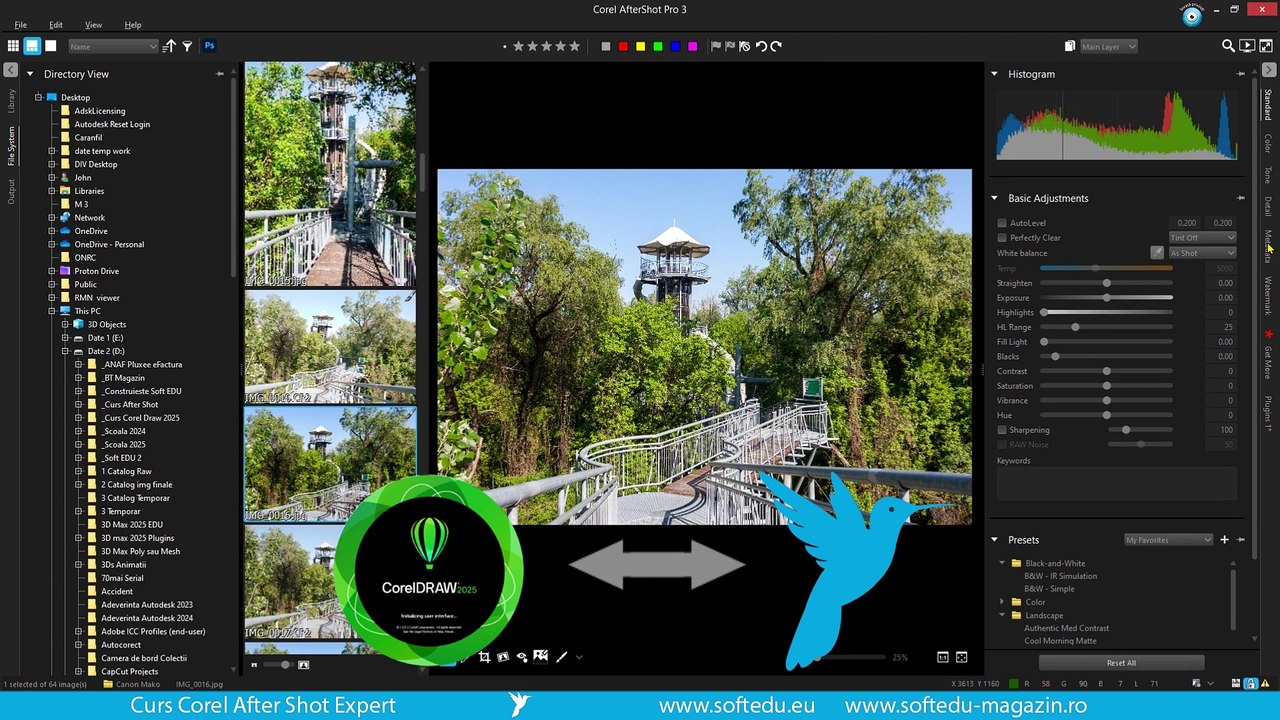The image size is (1280, 720).
Task: Rate the image five stars
Action: [x=574, y=46]
